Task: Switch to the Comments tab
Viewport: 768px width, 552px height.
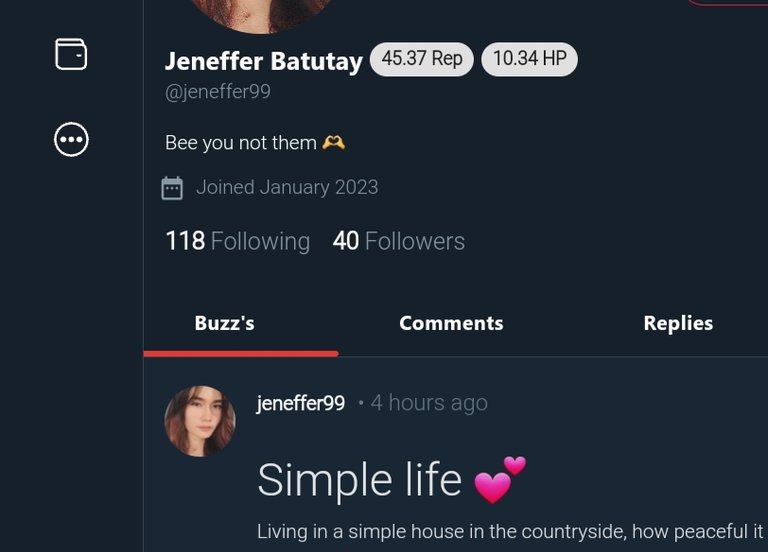Action: coord(451,323)
